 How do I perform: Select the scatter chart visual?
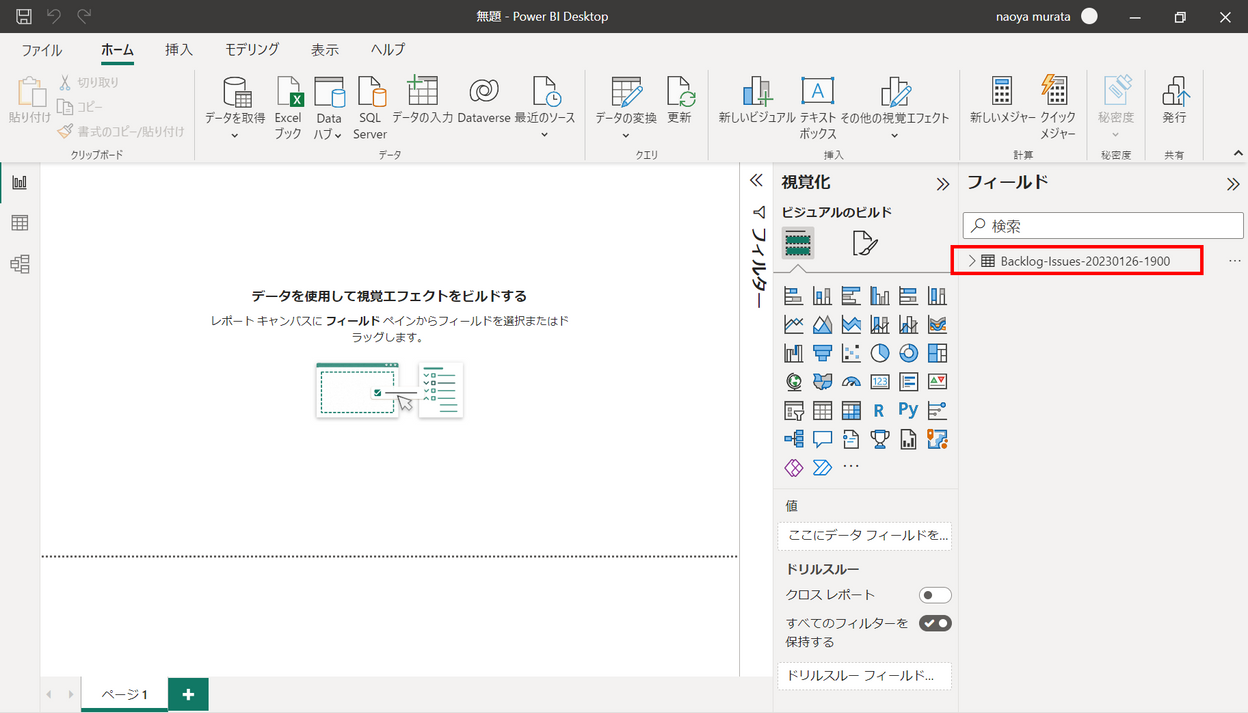pyautogui.click(x=851, y=353)
